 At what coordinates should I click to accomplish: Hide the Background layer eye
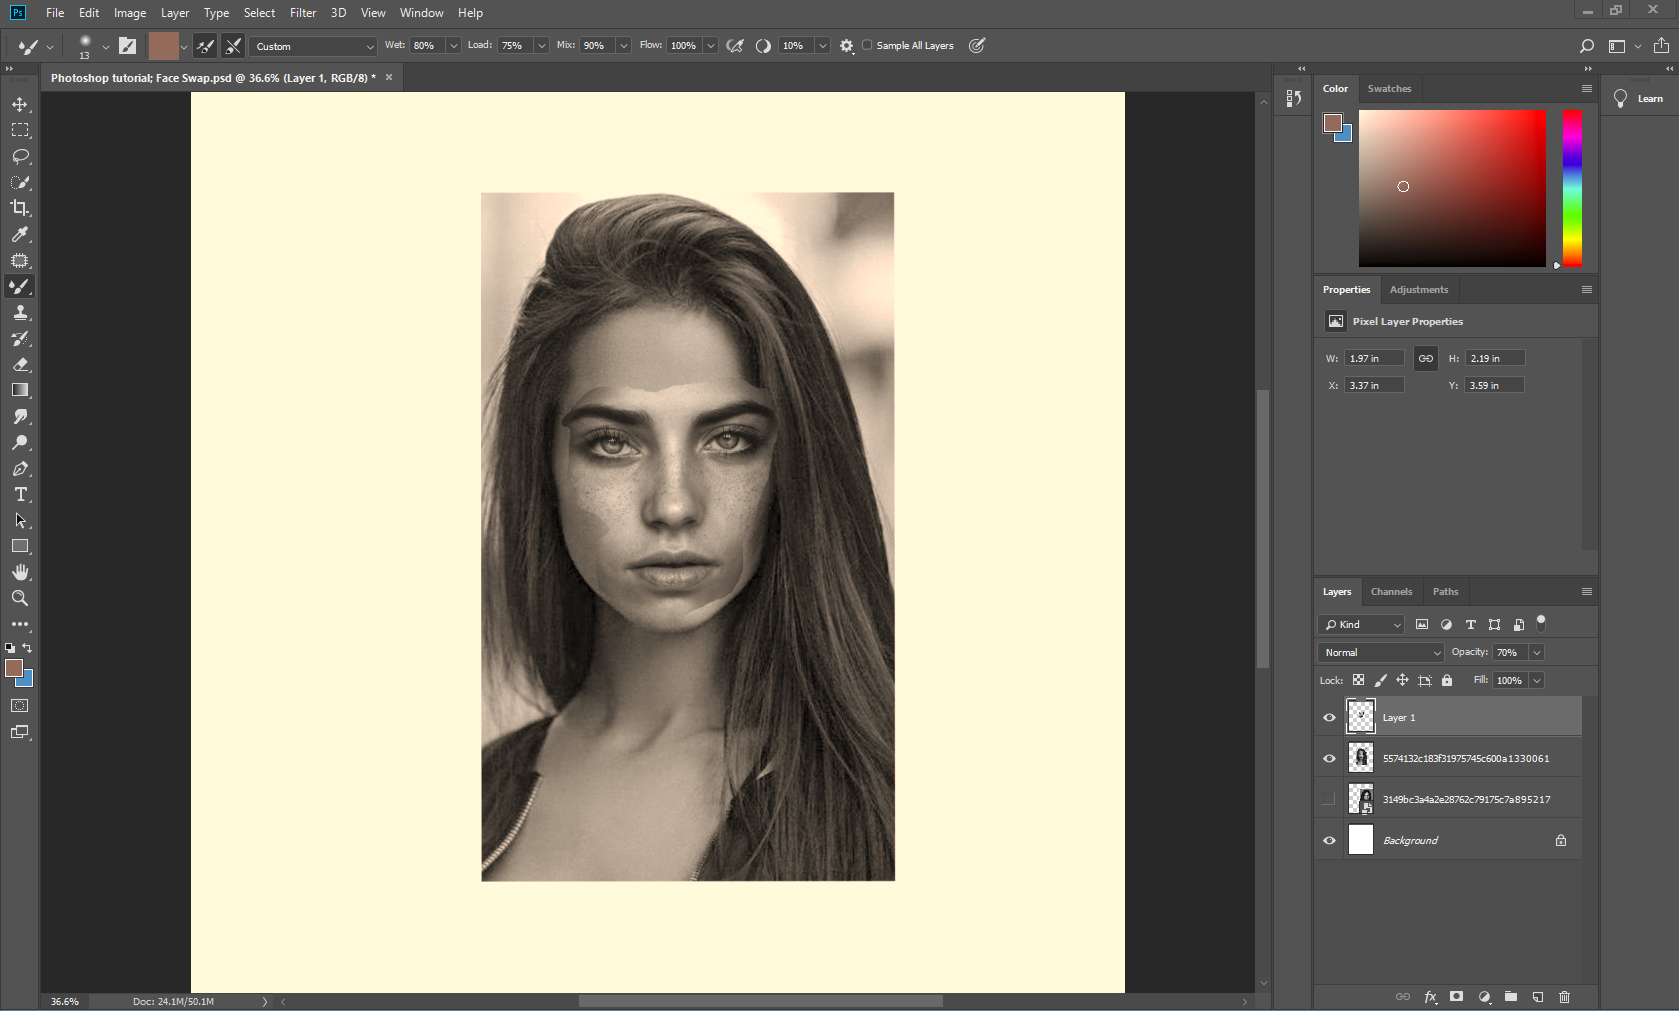[1329, 840]
